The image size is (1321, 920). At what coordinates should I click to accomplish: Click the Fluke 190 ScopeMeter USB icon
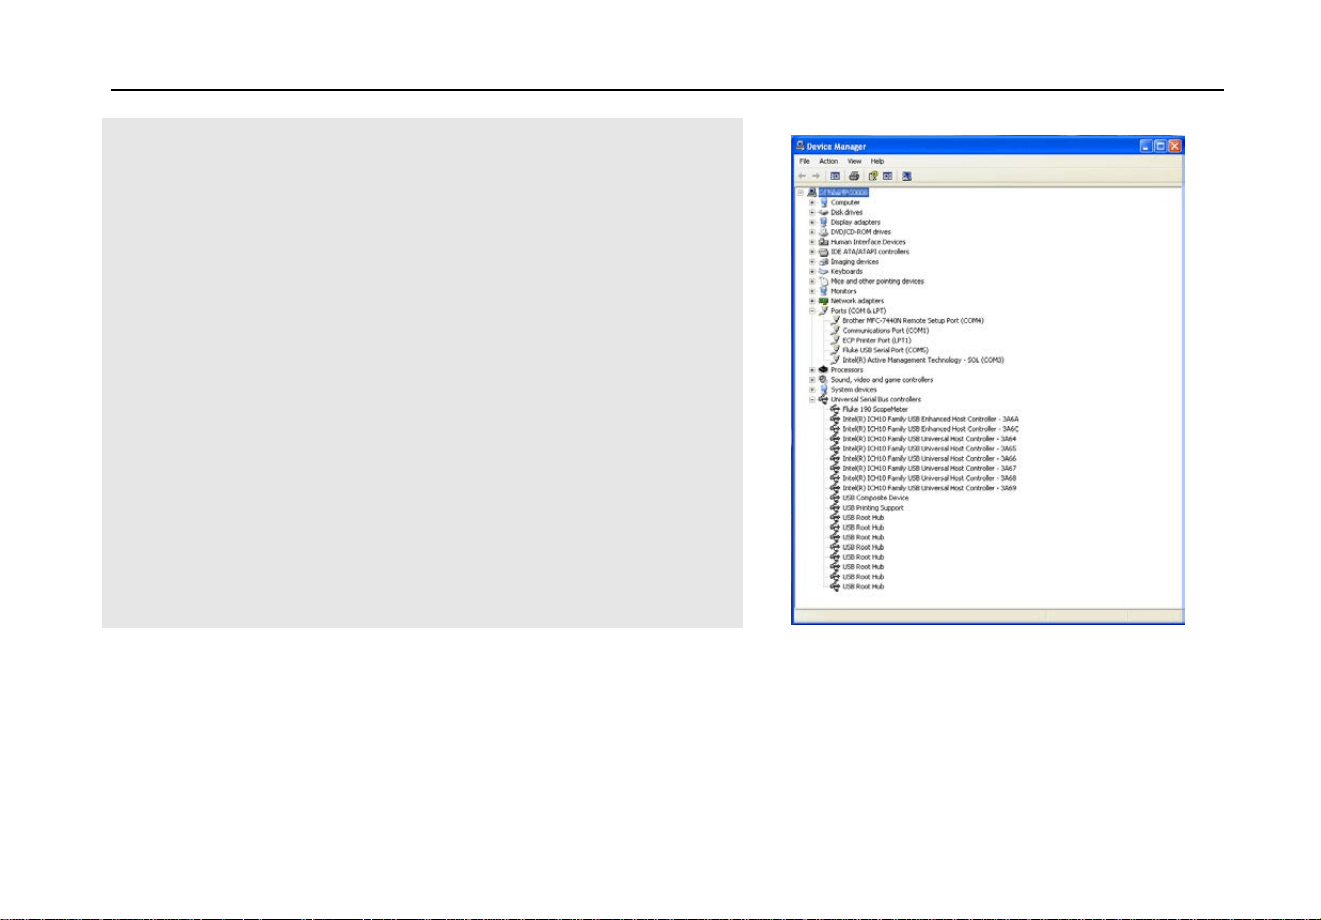click(835, 409)
